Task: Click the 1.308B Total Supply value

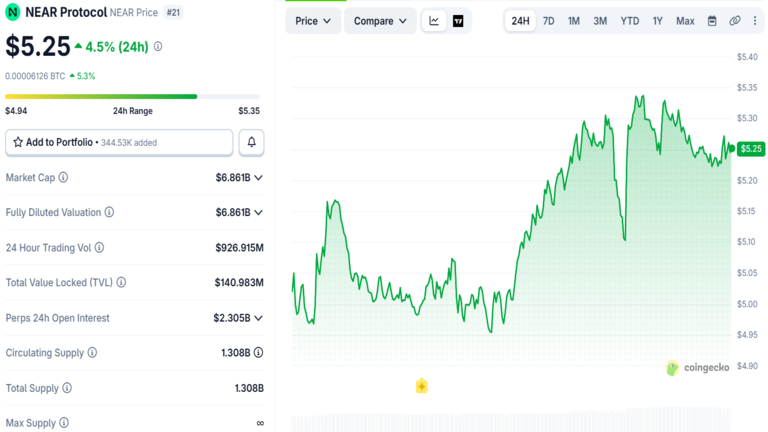Action: 249,388
